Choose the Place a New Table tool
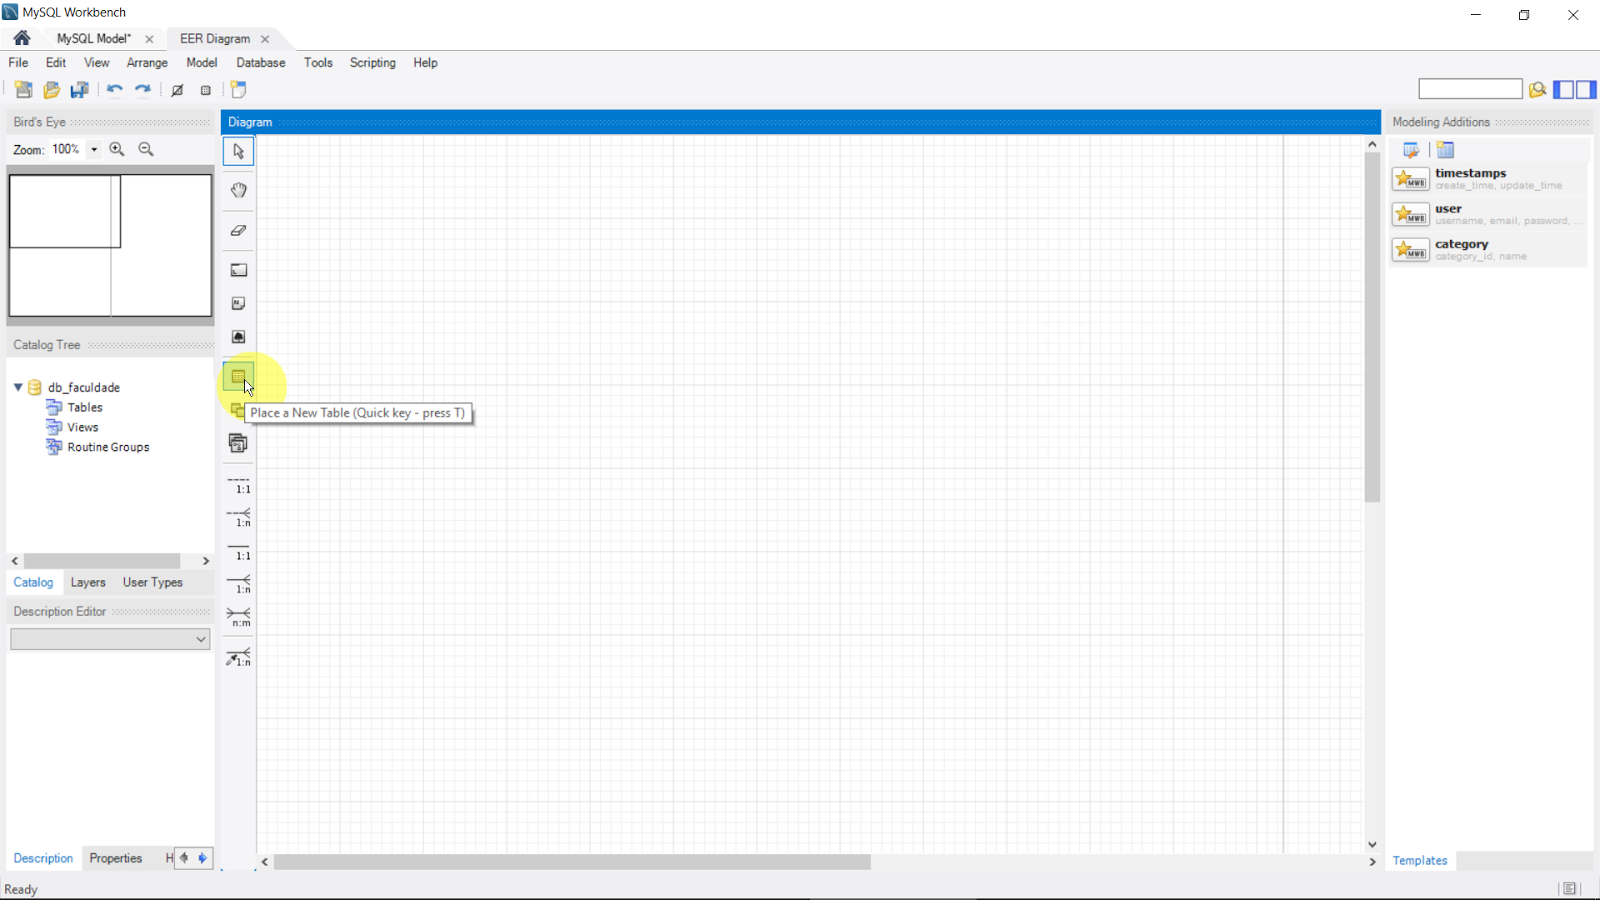The width and height of the screenshot is (1600, 900). coord(238,377)
